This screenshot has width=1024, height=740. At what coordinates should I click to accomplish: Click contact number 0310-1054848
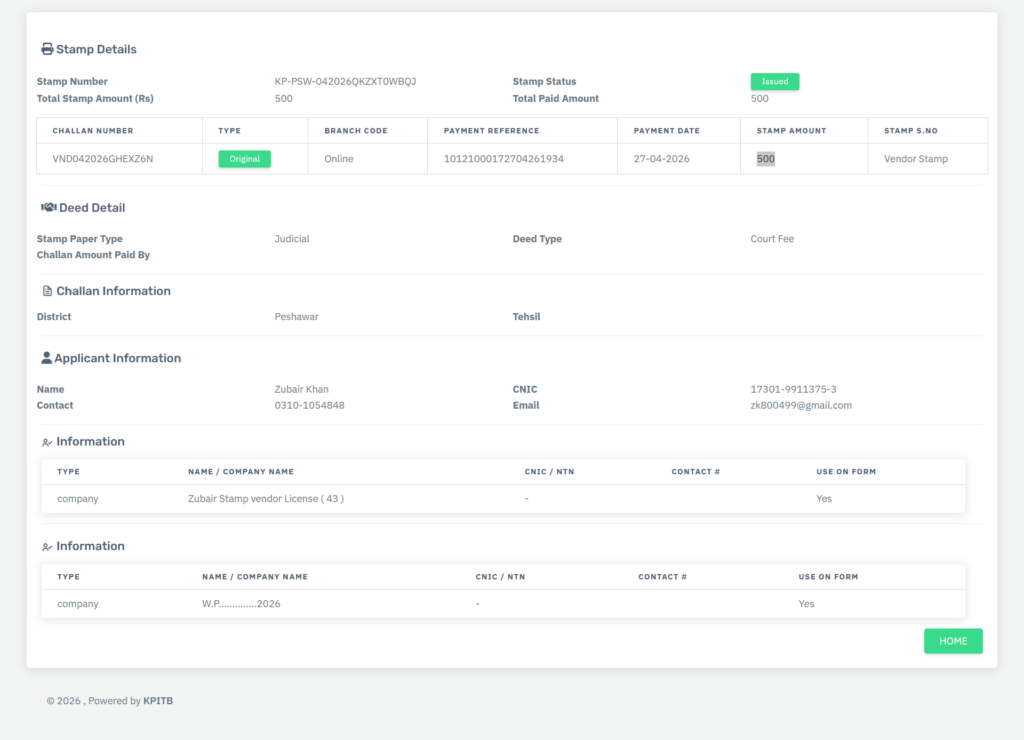[x=309, y=405]
